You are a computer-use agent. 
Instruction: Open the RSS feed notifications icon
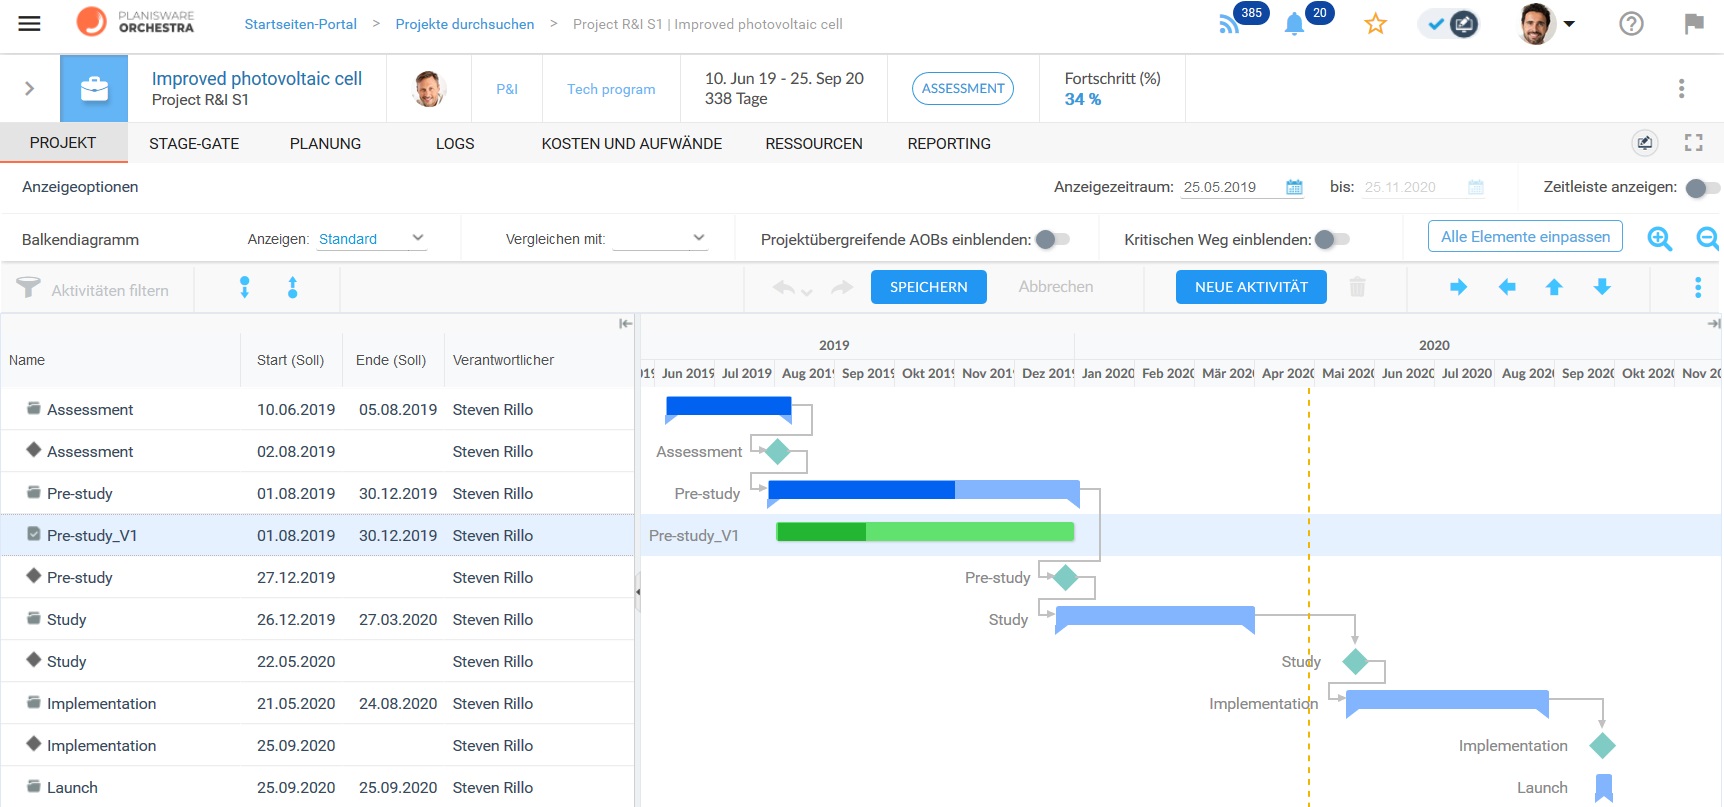tap(1229, 25)
